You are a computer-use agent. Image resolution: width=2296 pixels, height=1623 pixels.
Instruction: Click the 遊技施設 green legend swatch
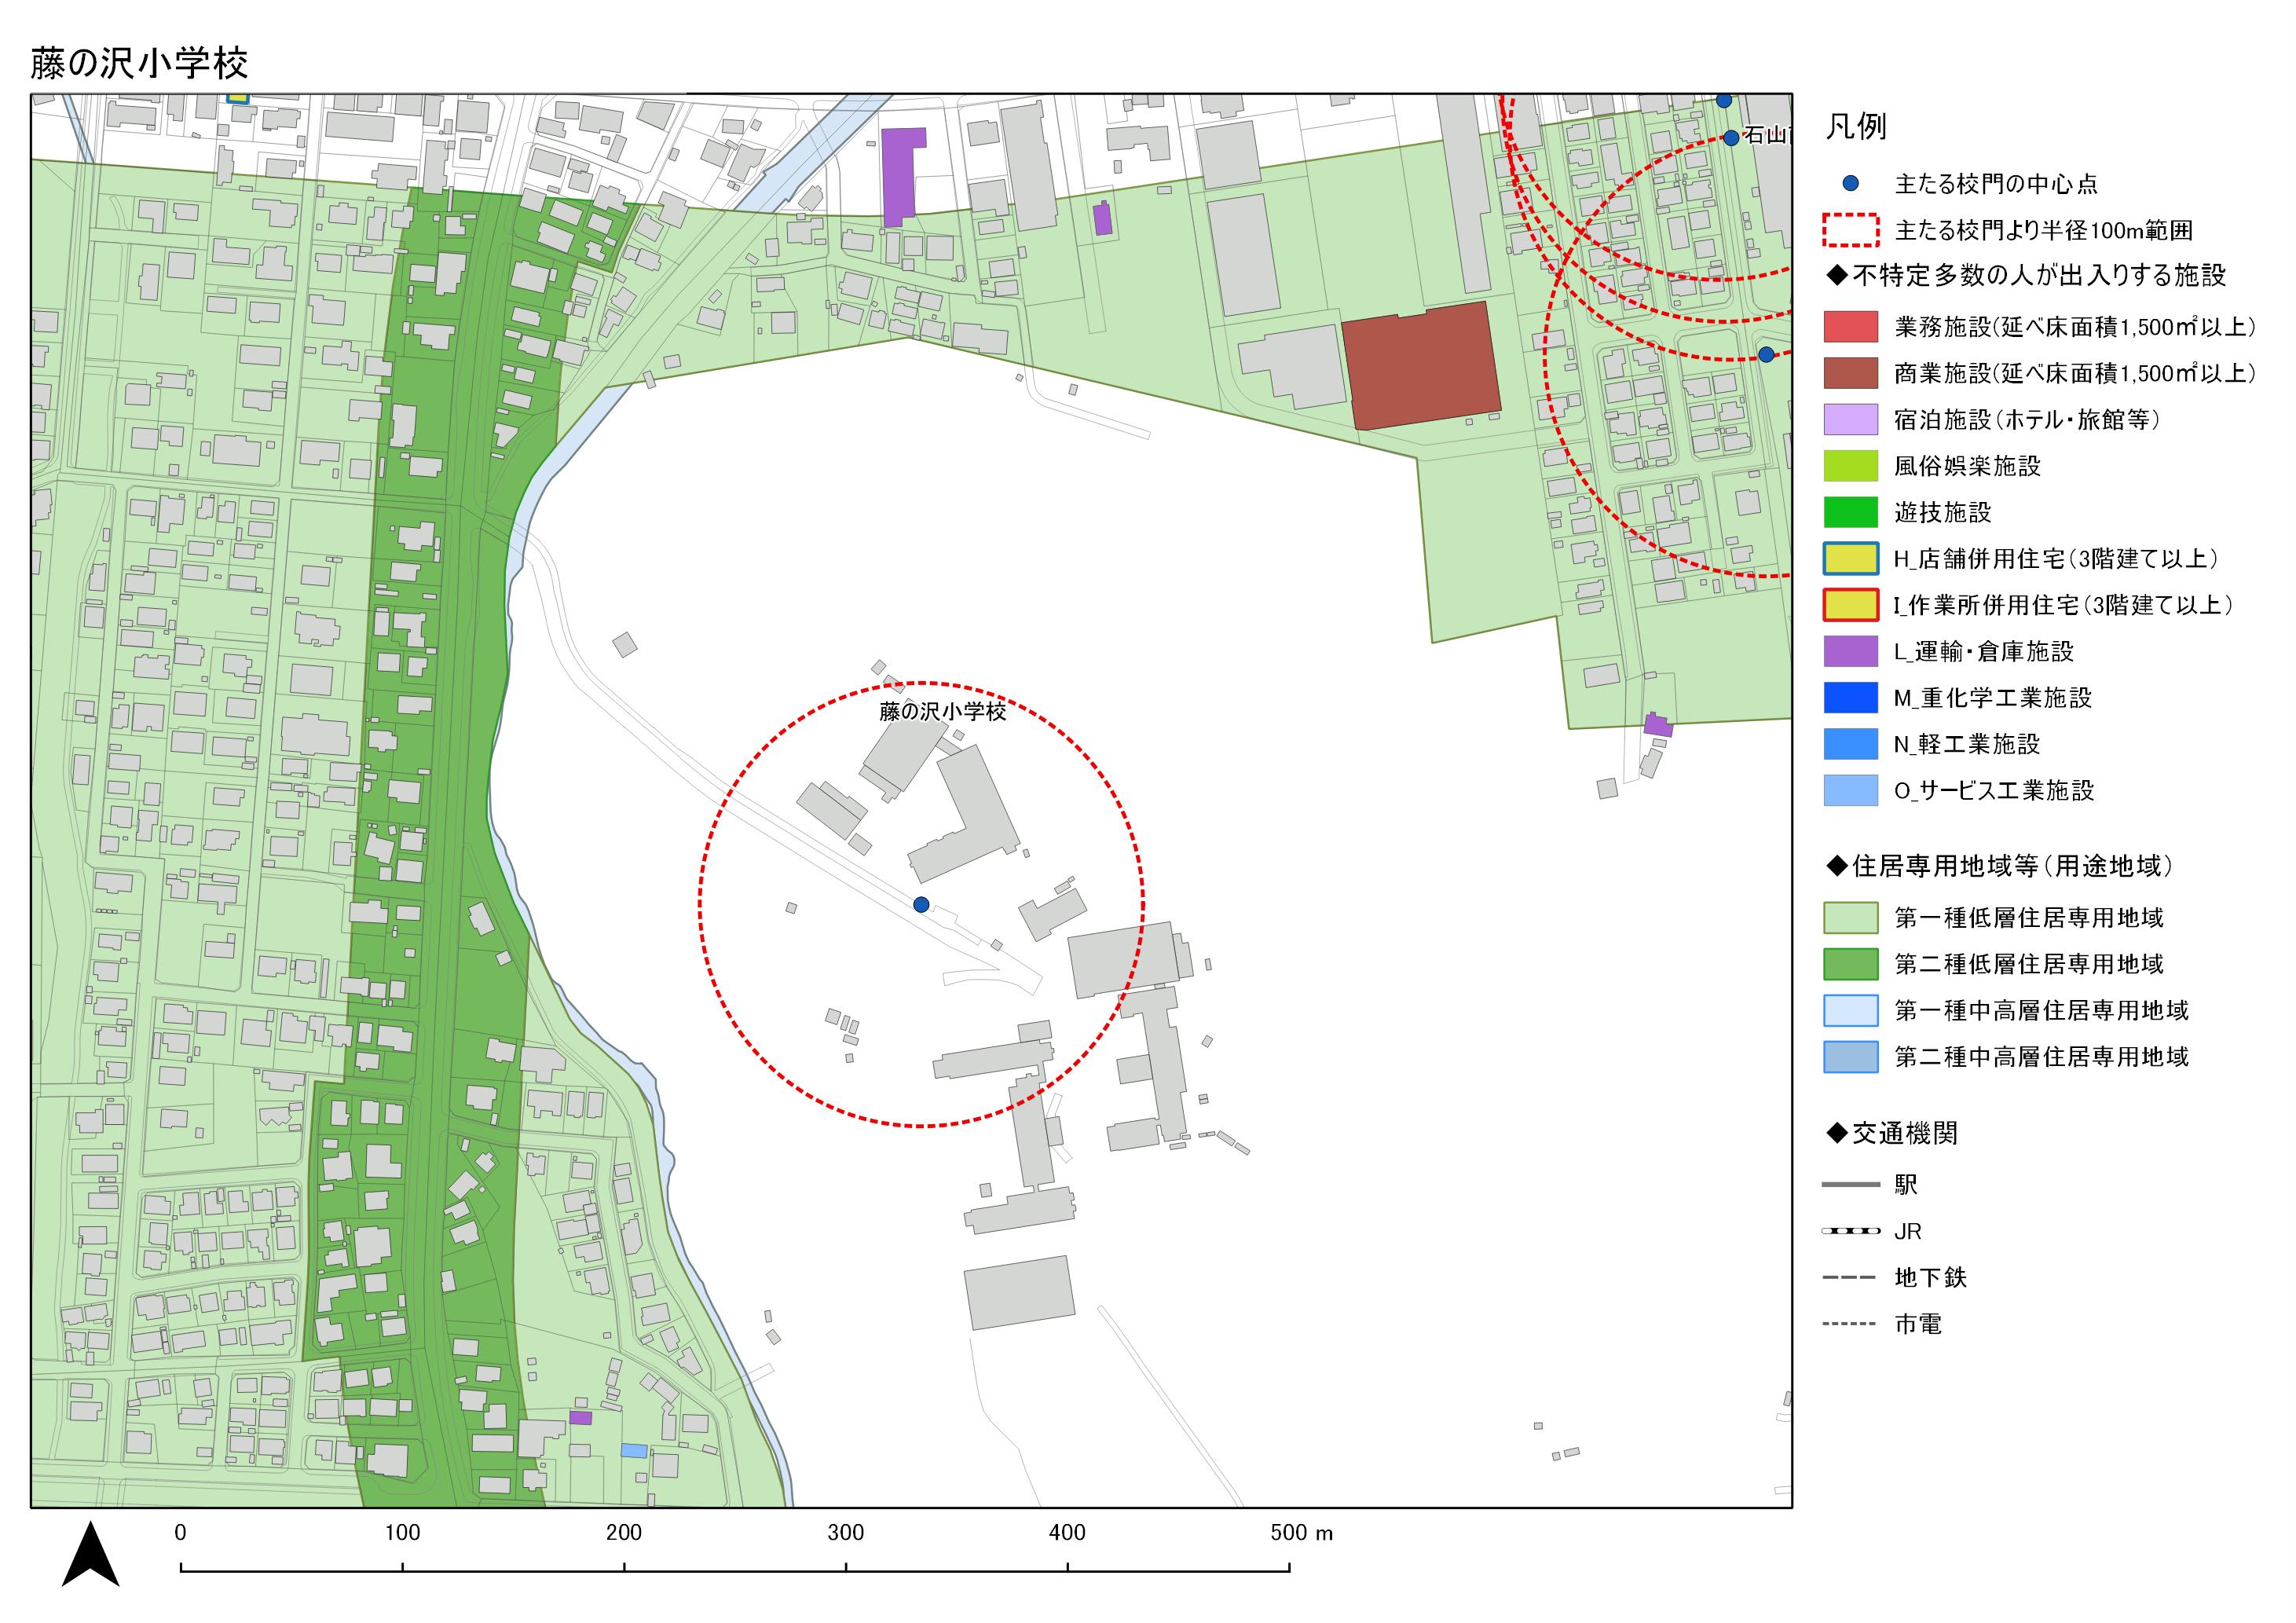point(1851,512)
